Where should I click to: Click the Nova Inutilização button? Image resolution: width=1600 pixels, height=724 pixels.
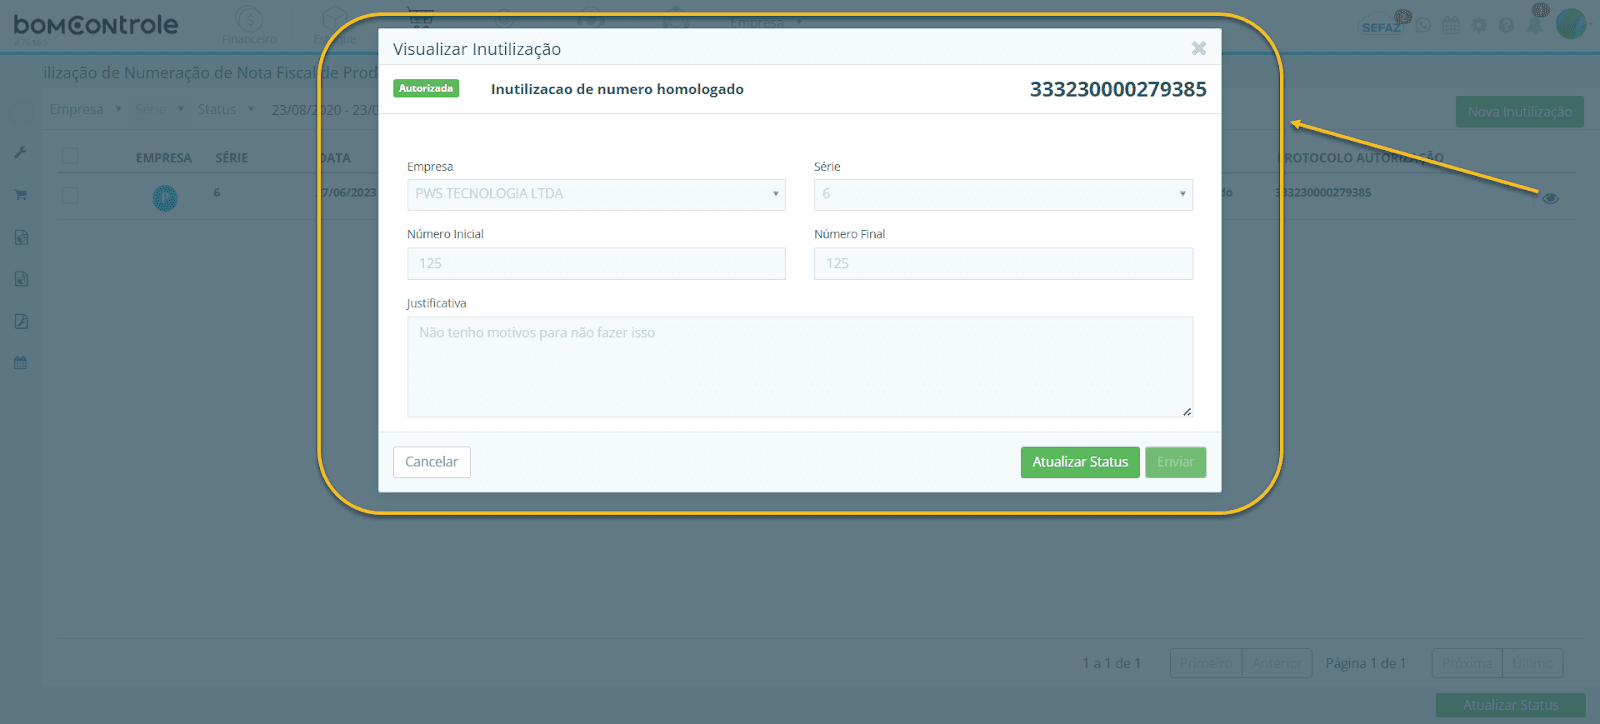point(1519,112)
